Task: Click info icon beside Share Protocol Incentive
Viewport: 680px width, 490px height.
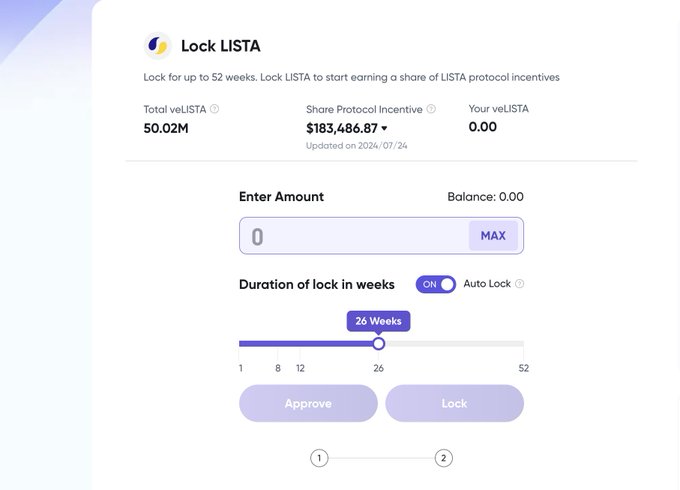Action: (x=431, y=109)
